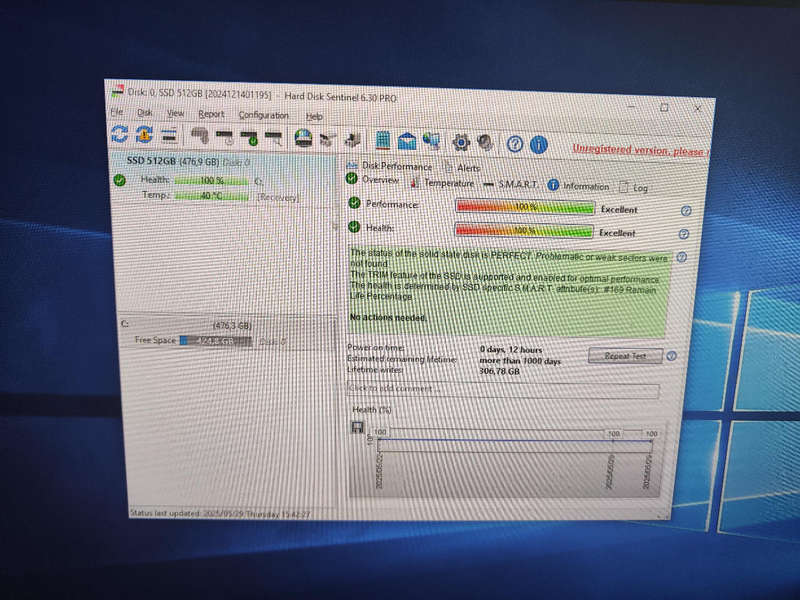Image resolution: width=800 pixels, height=600 pixels.
Task: Click the 'No actions needed.' text
Action: click(388, 317)
